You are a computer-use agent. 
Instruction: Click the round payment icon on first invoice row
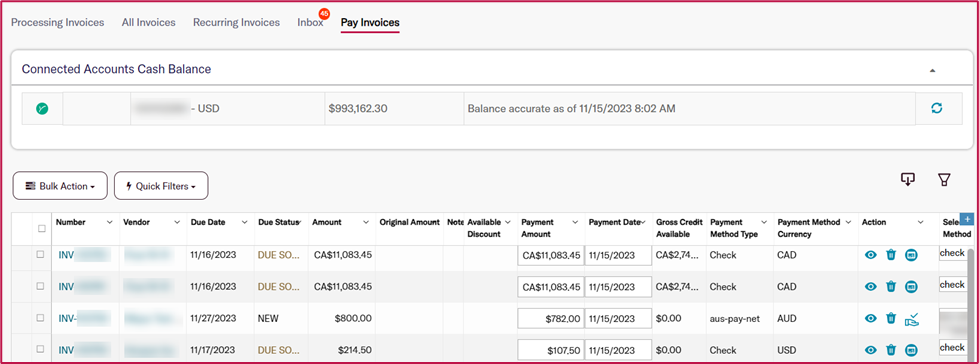click(911, 255)
